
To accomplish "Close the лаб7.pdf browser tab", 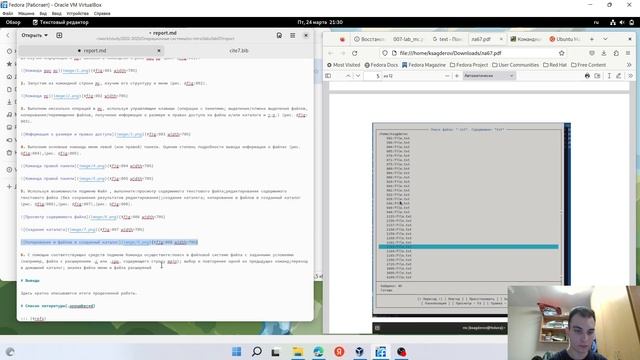I will pos(501,39).
